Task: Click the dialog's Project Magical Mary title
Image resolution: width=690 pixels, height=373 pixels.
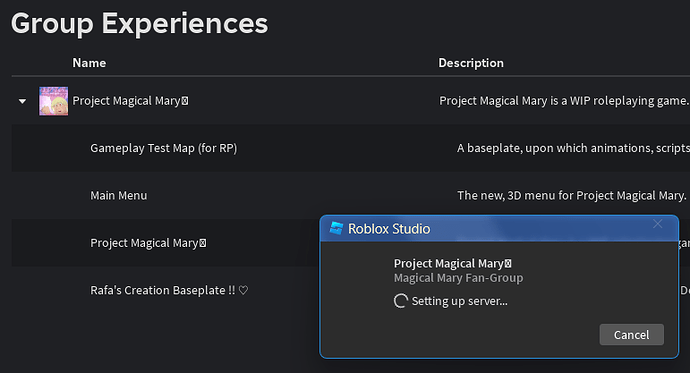Action: tap(452, 263)
